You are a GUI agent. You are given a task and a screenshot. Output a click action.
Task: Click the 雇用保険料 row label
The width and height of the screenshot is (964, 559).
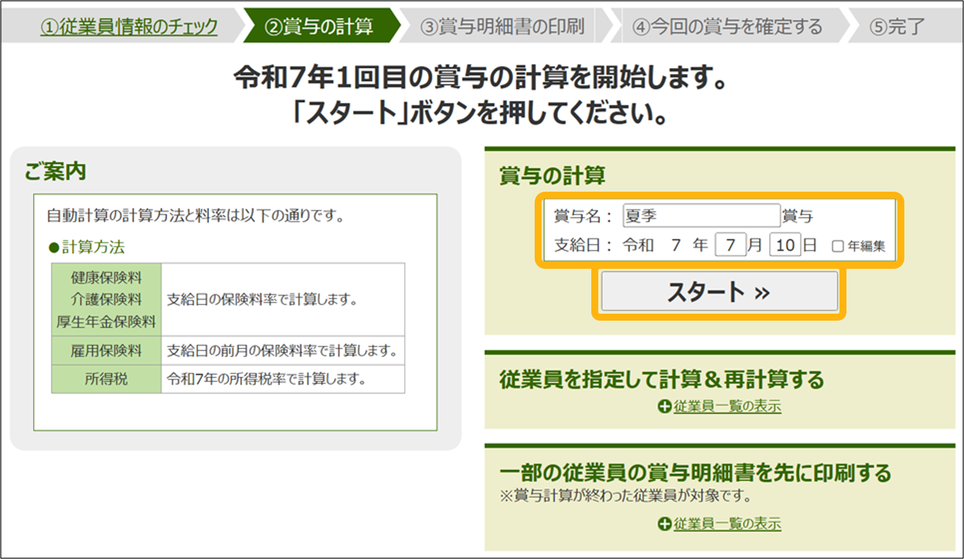click(x=106, y=351)
